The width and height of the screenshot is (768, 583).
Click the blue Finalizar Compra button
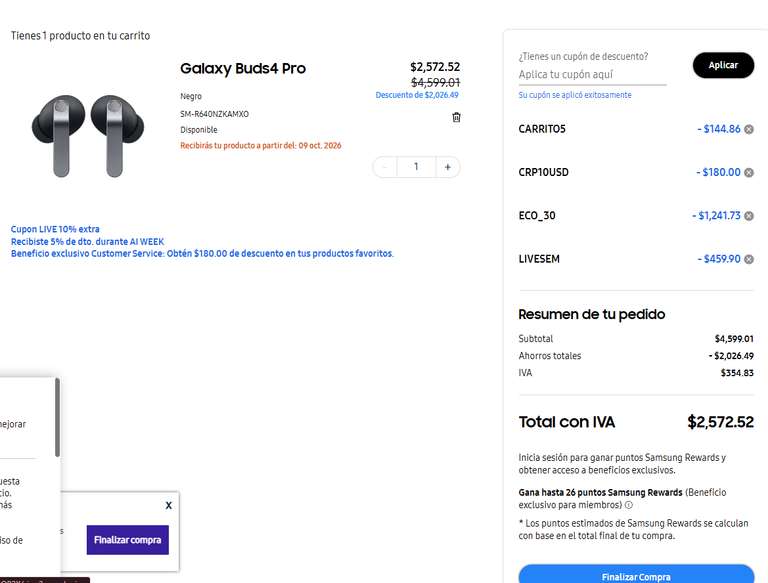(x=636, y=575)
